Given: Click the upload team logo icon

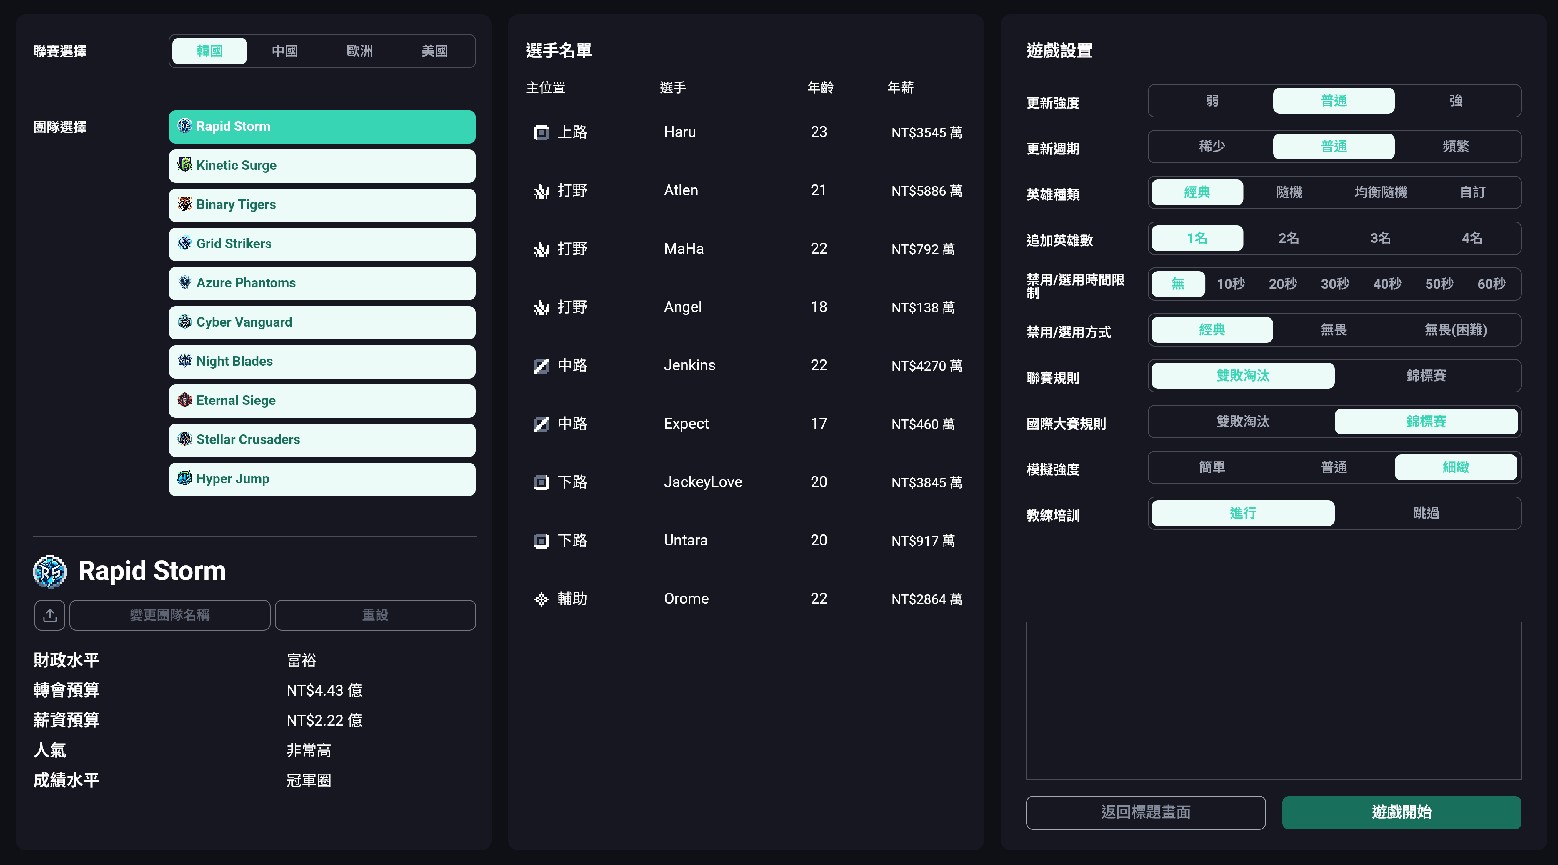Looking at the screenshot, I should [x=49, y=615].
